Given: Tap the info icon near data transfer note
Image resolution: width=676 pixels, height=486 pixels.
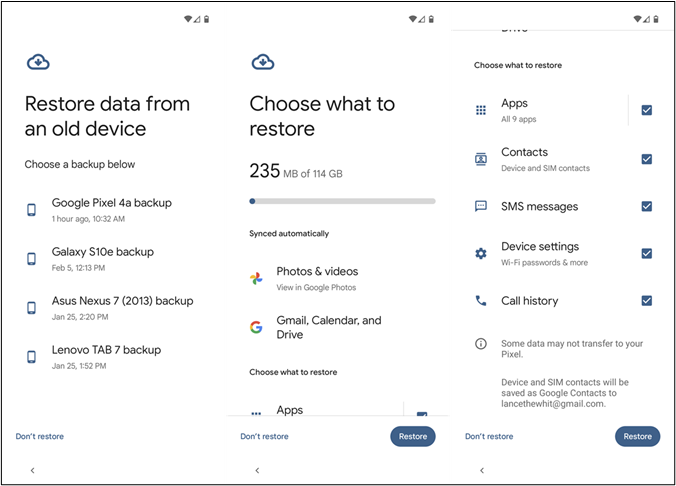Looking at the screenshot, I should 481,343.
